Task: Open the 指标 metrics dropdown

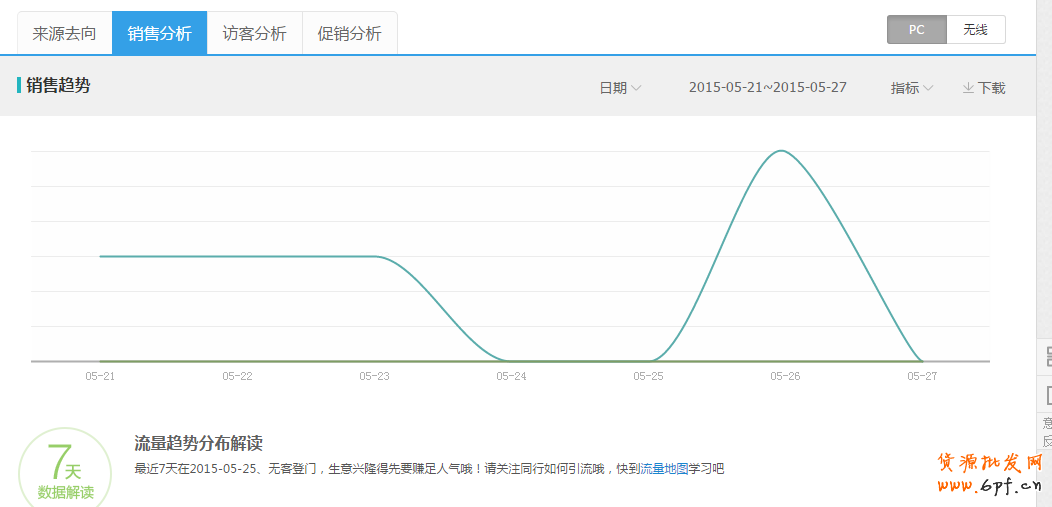Action: click(x=911, y=88)
